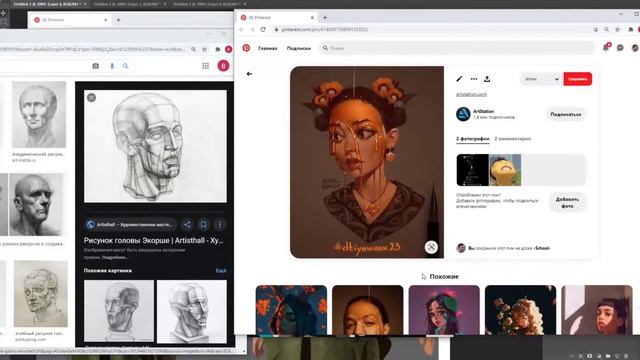Open the Pinterest messages icon

pyautogui.click(x=620, y=48)
